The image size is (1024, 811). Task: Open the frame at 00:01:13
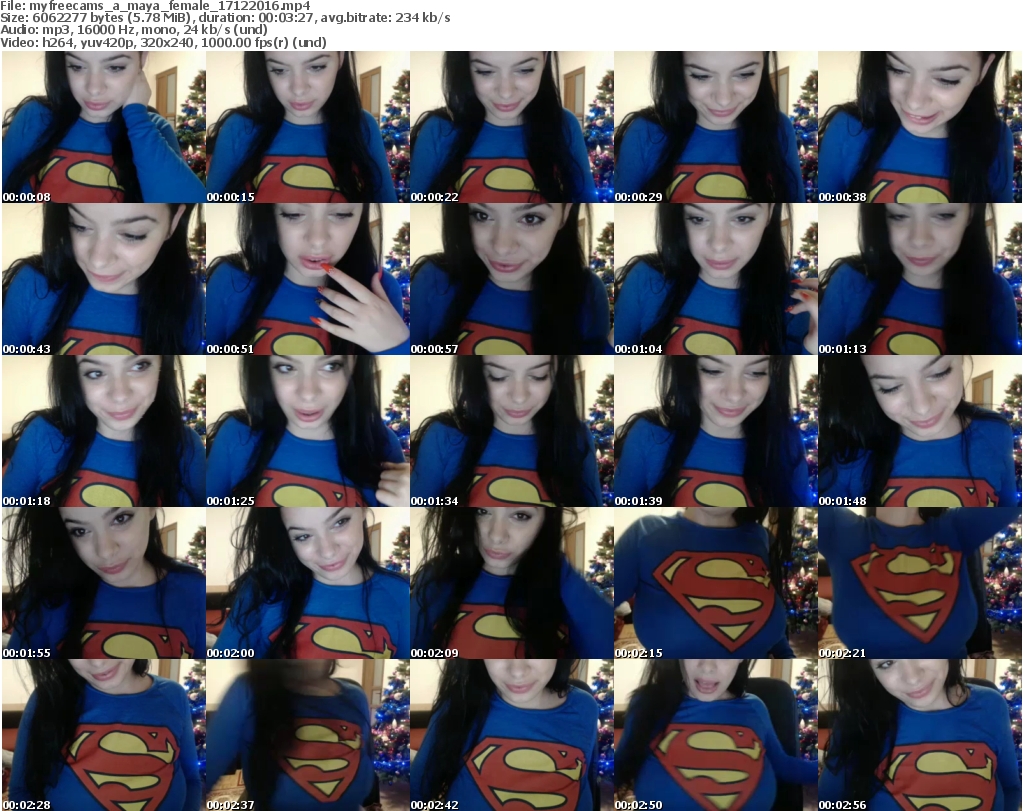[920, 279]
